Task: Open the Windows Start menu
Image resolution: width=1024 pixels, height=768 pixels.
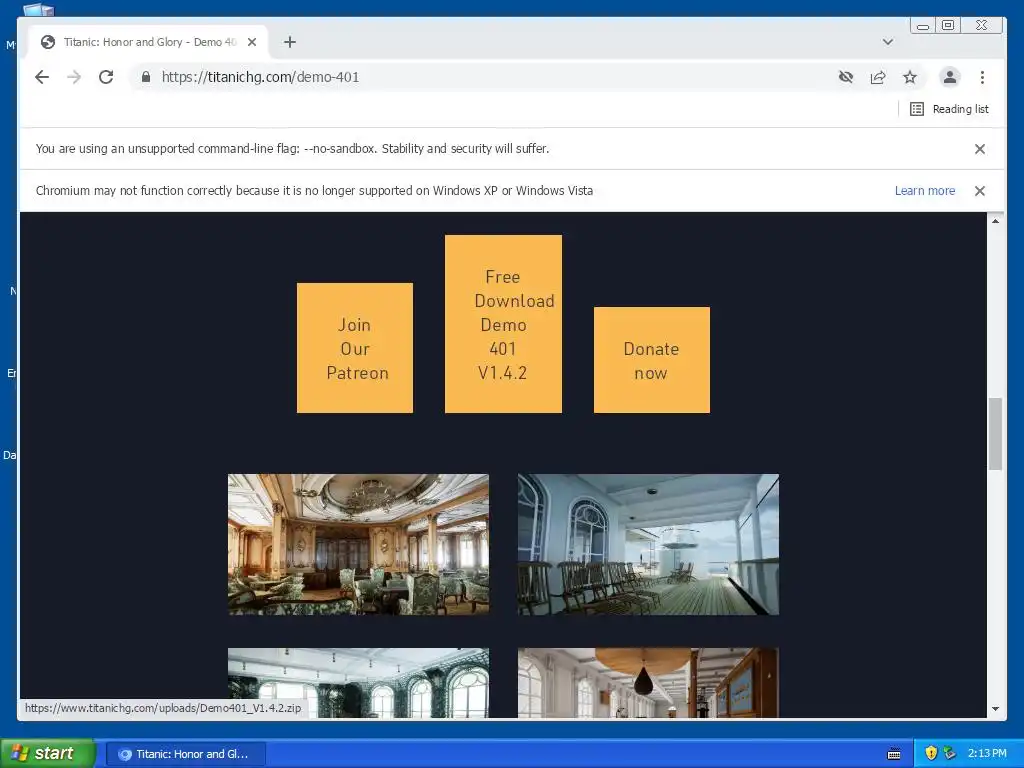Action: point(48,754)
